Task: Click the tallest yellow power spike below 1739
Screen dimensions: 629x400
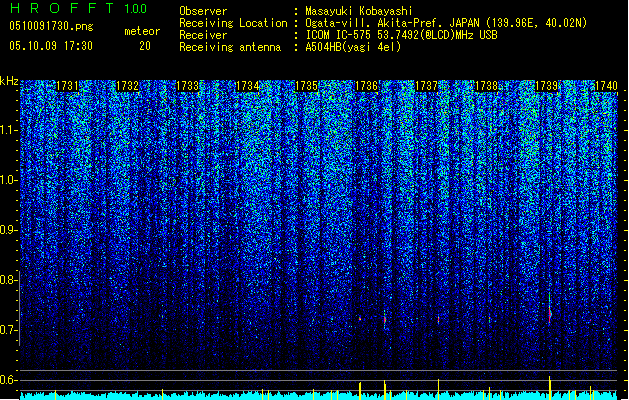Action: pos(550,388)
